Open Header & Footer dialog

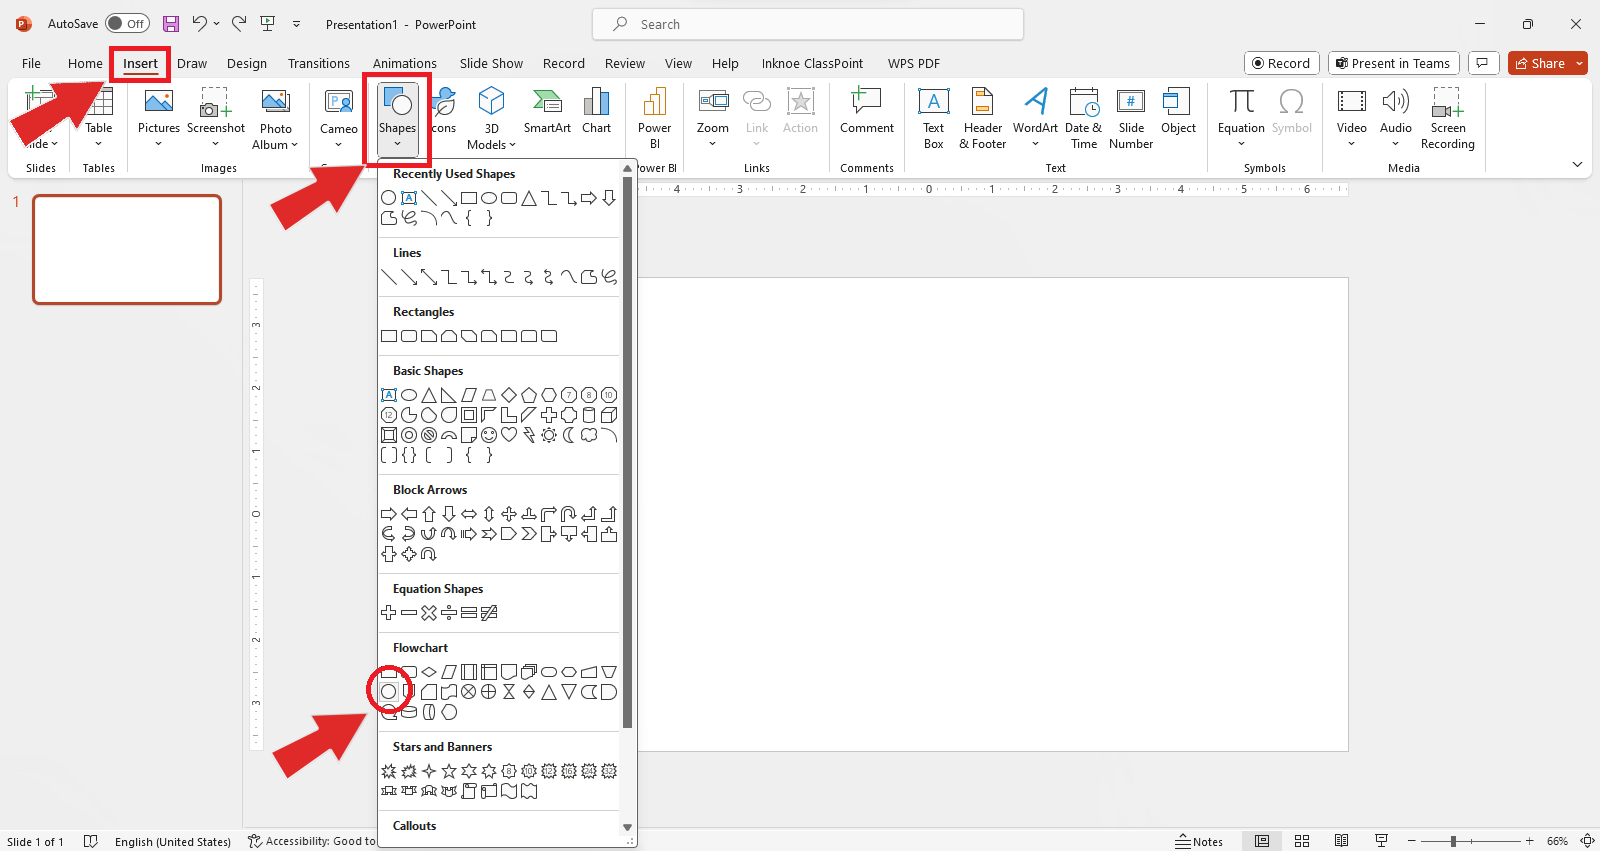click(x=983, y=119)
